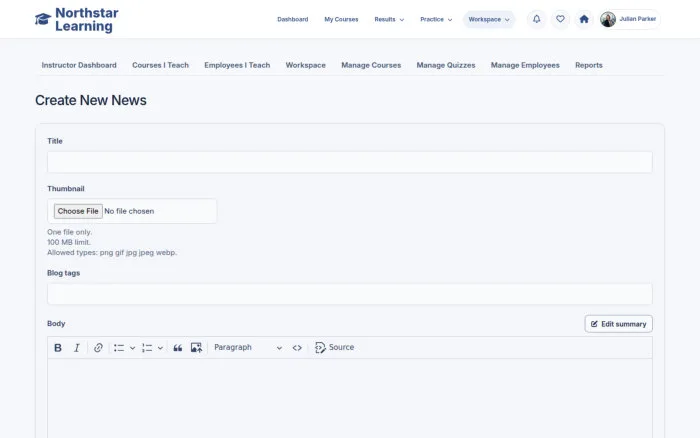Screen dimensions: 700x438
Task: Open notifications bell icon
Action: (x=537, y=19)
